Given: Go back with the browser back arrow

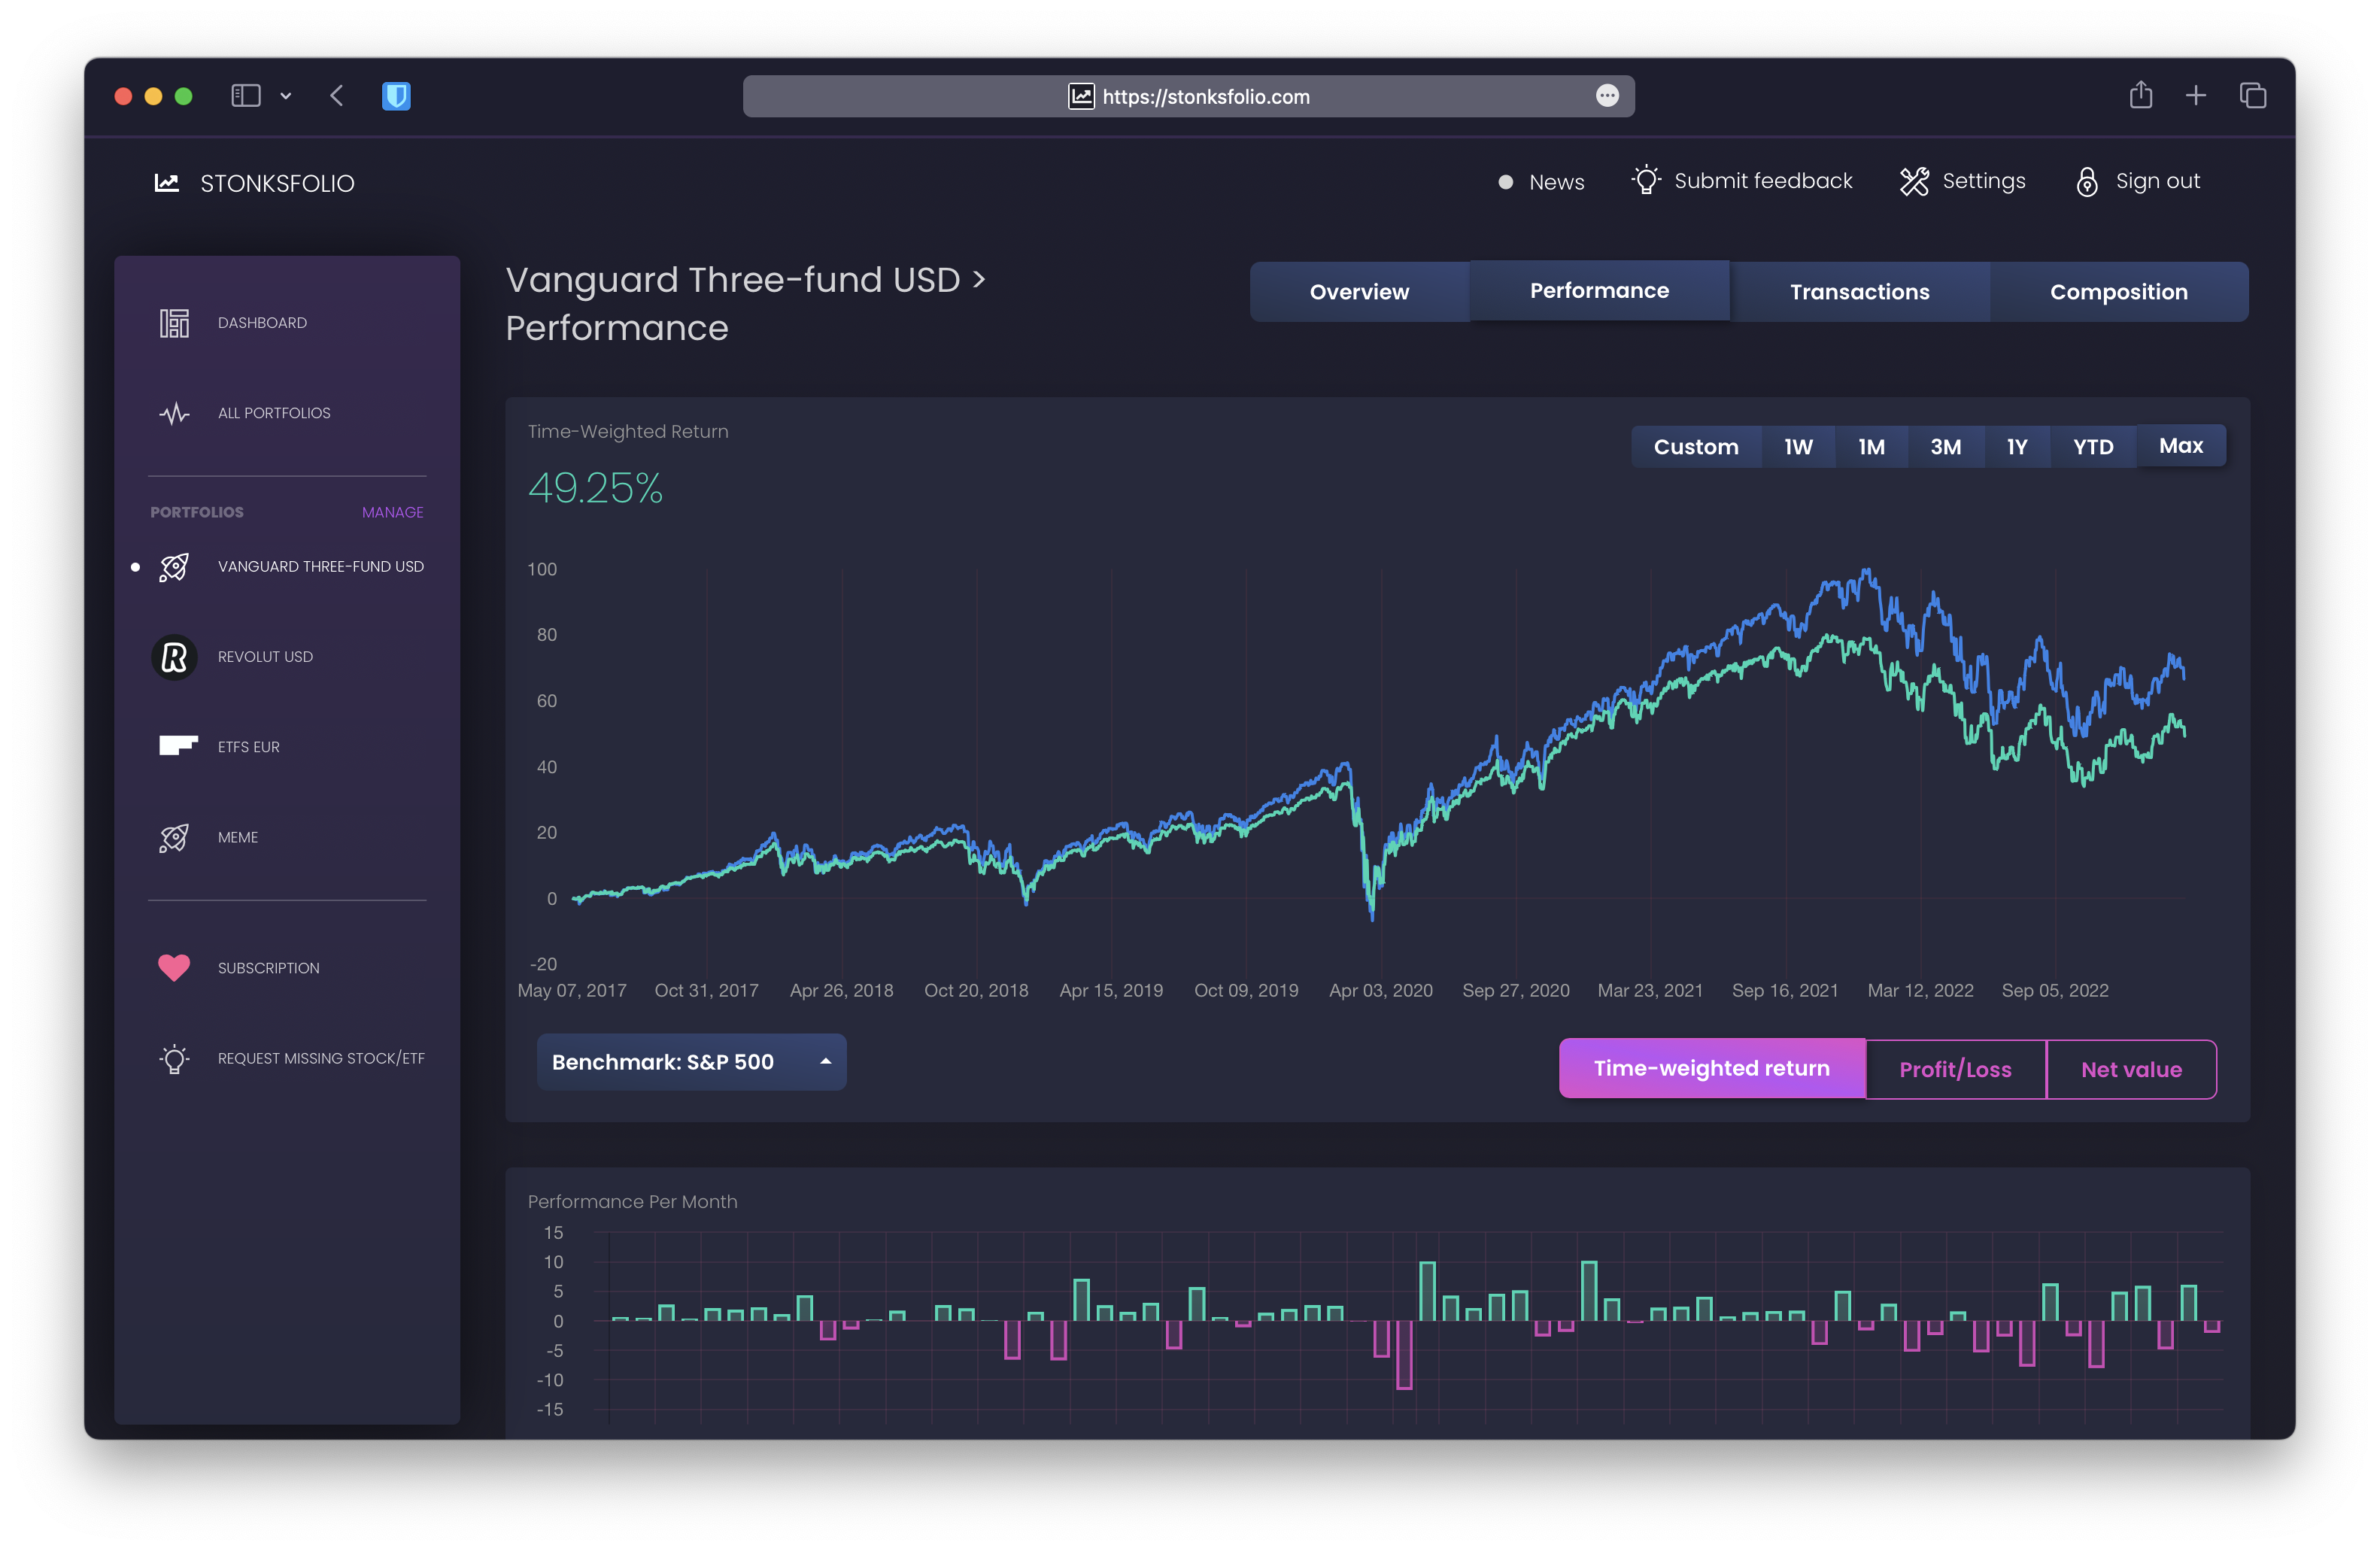Looking at the screenshot, I should (337, 96).
